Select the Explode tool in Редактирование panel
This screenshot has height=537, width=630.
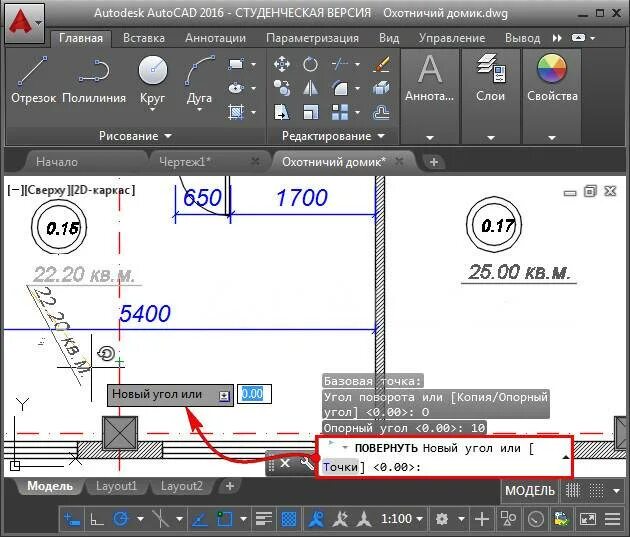[x=380, y=88]
